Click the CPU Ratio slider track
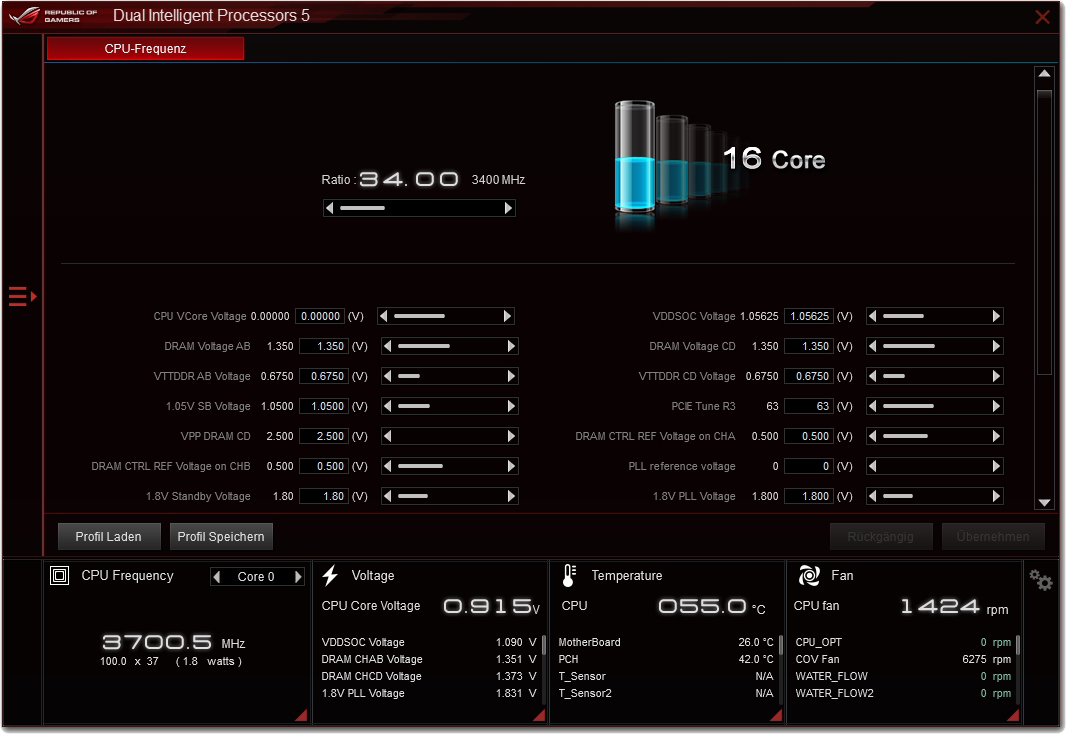 click(x=419, y=208)
